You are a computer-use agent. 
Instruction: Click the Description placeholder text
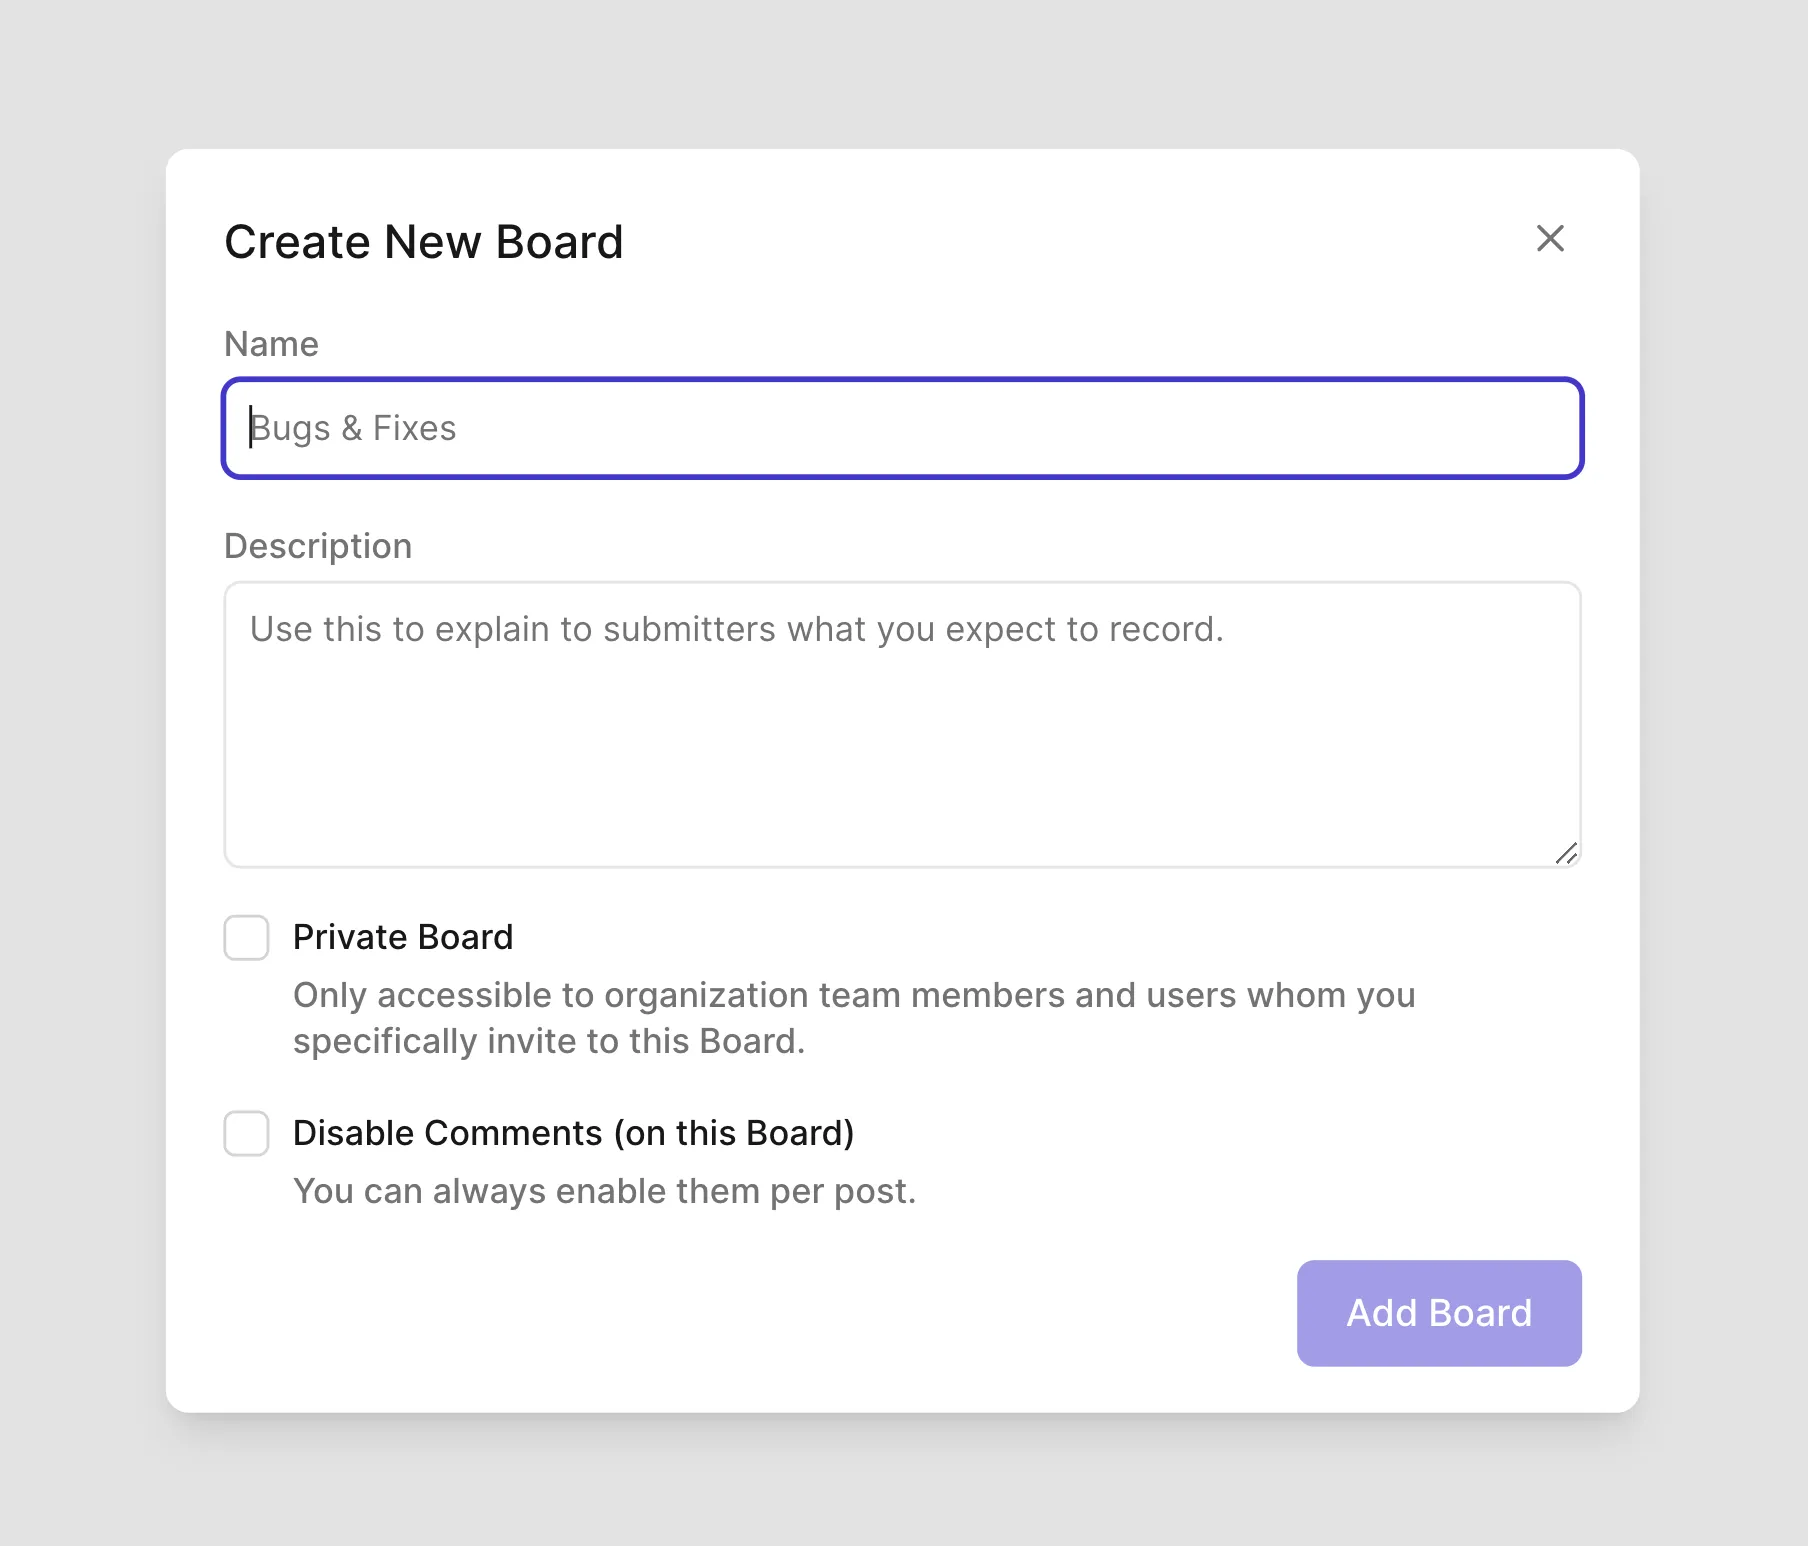pyautogui.click(x=737, y=629)
